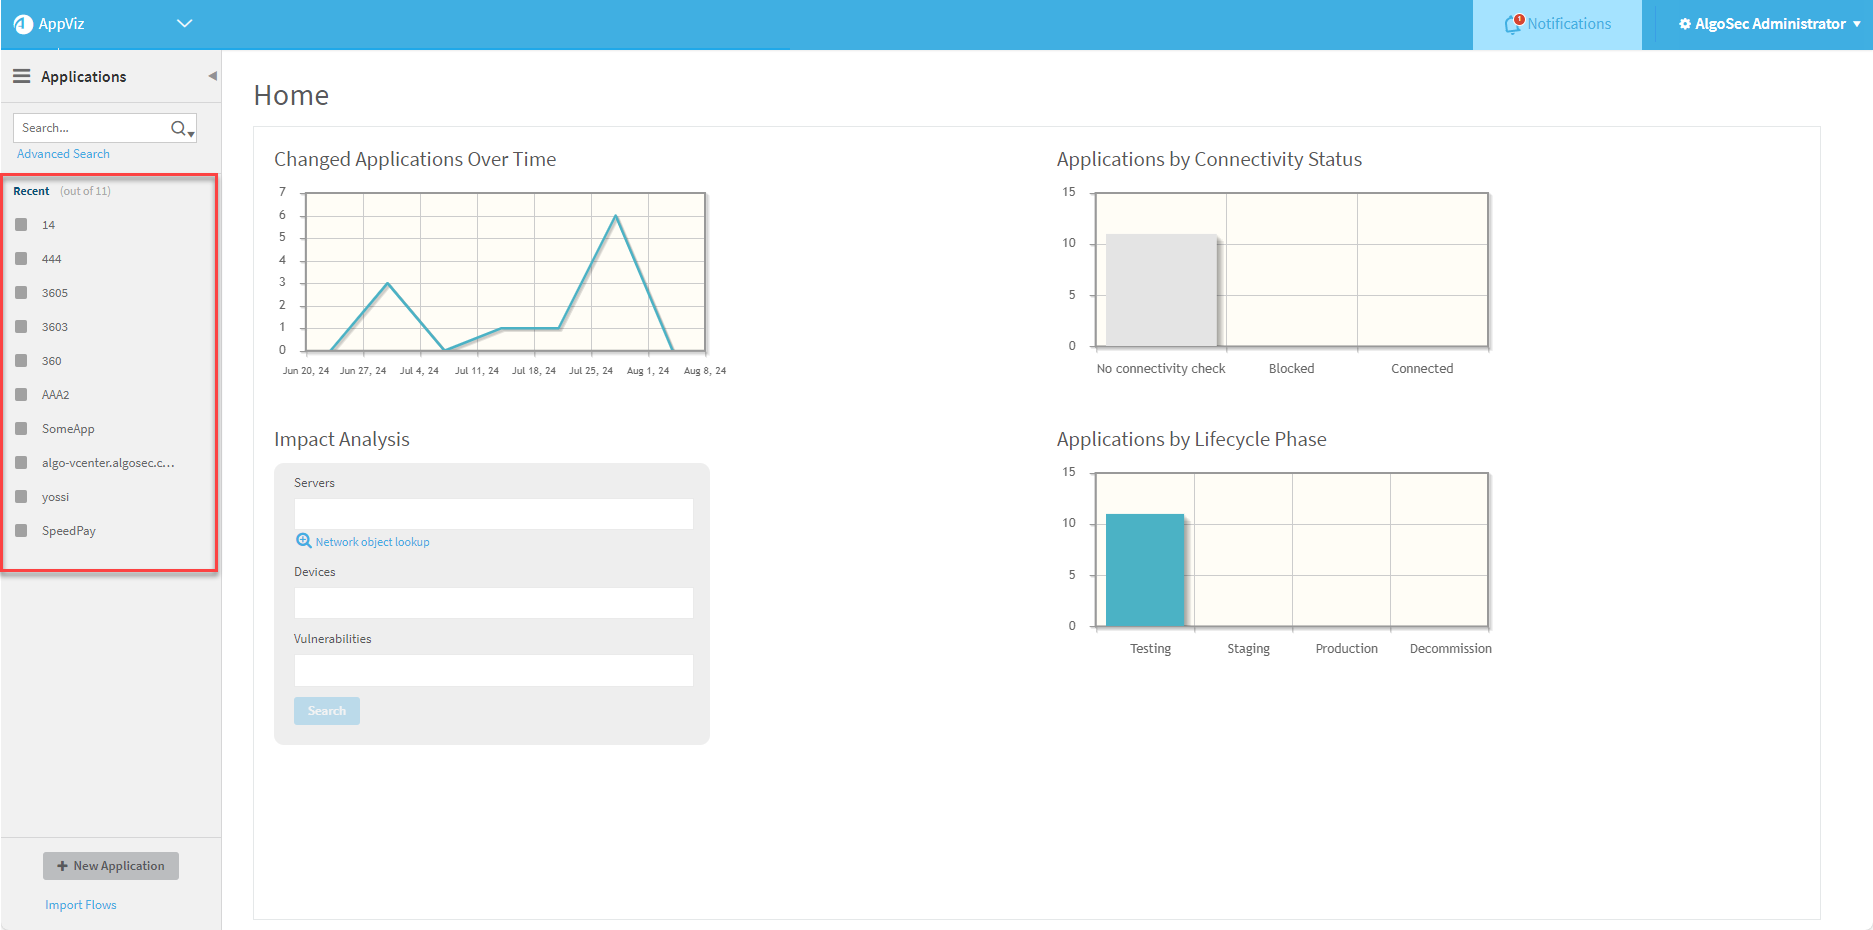Collapse the Applications side panel arrow
This screenshot has width=1873, height=930.
point(212,76)
